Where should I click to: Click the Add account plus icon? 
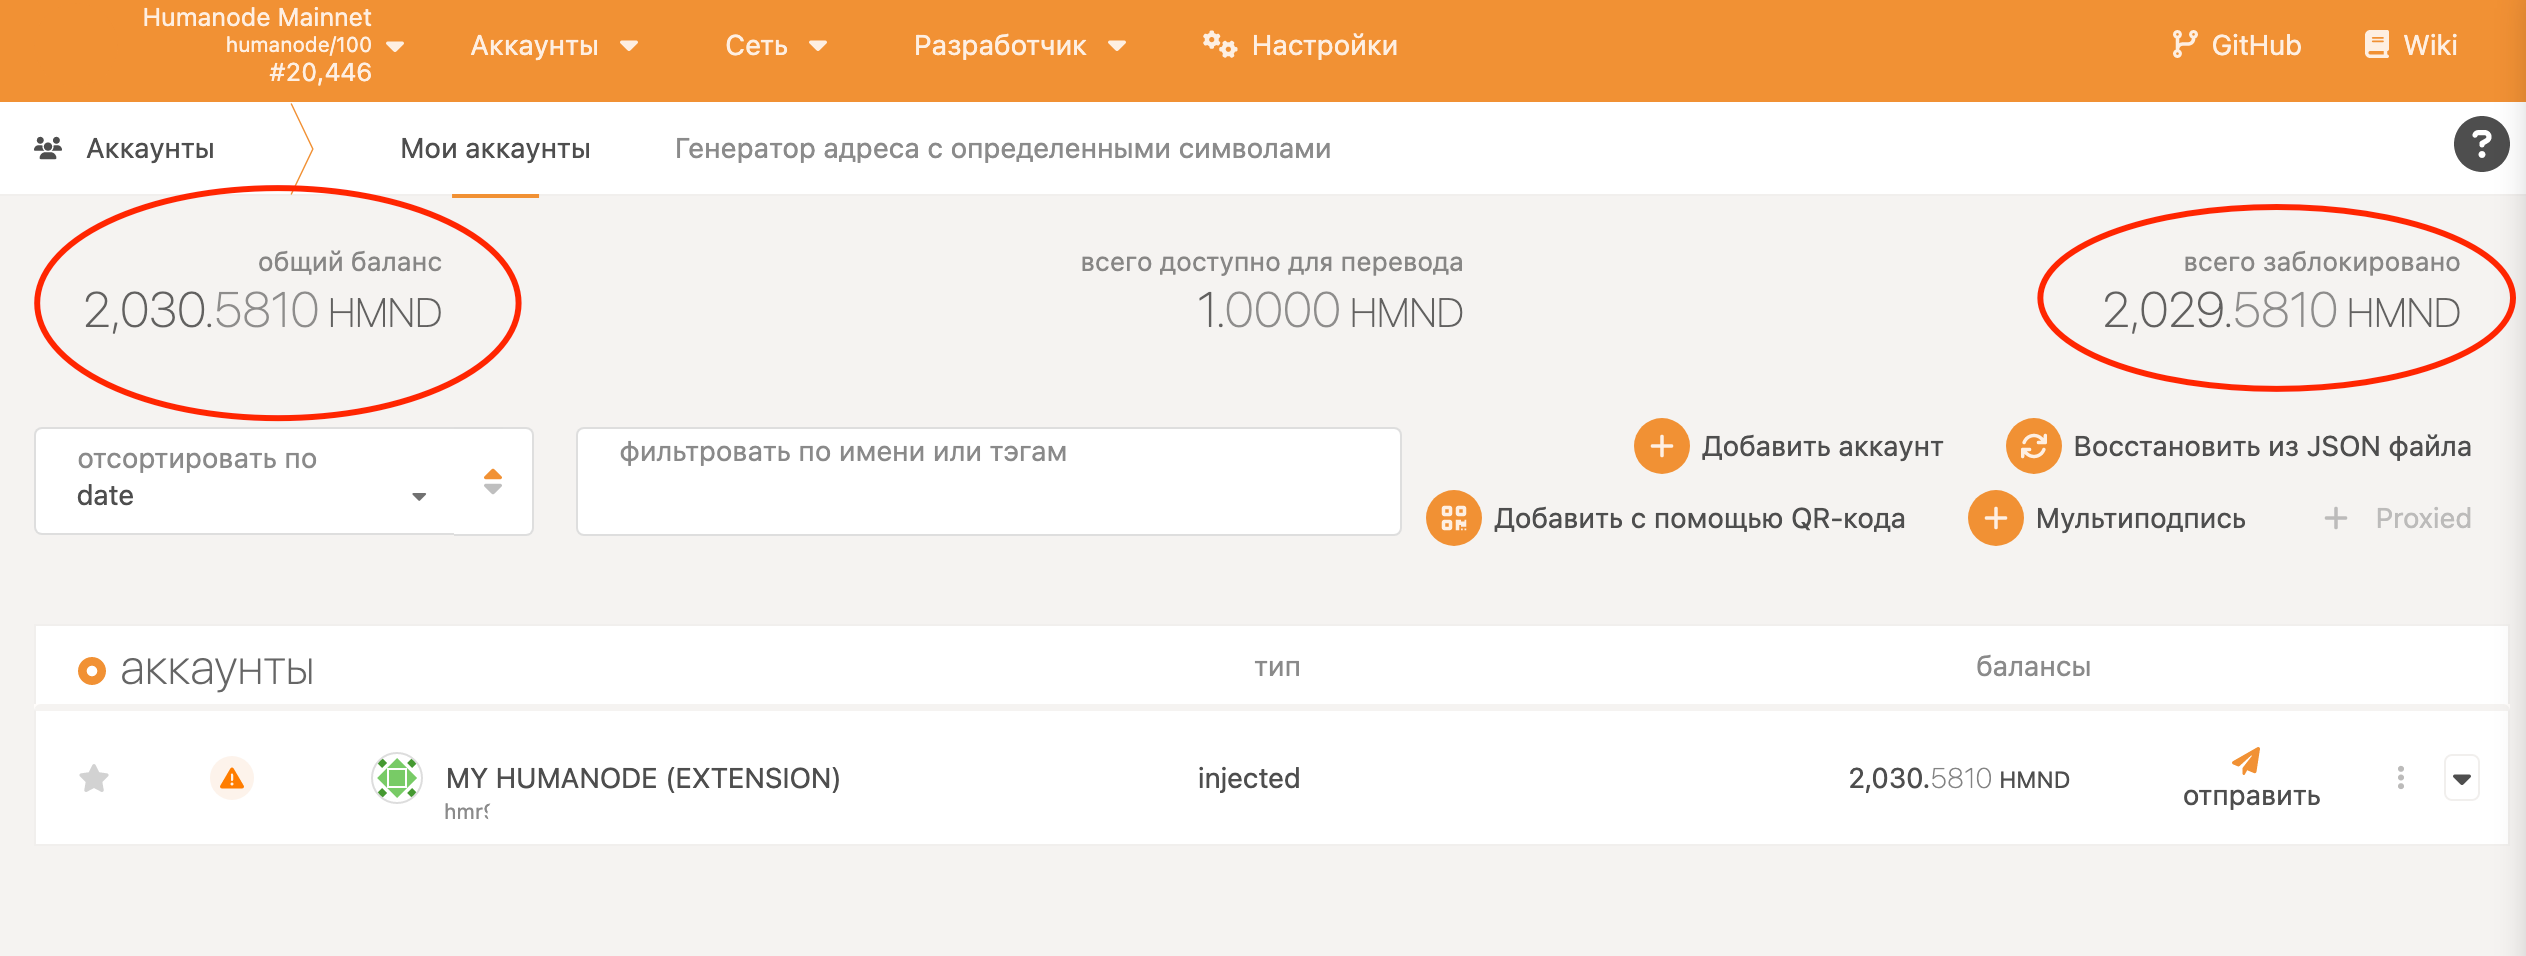(1661, 446)
